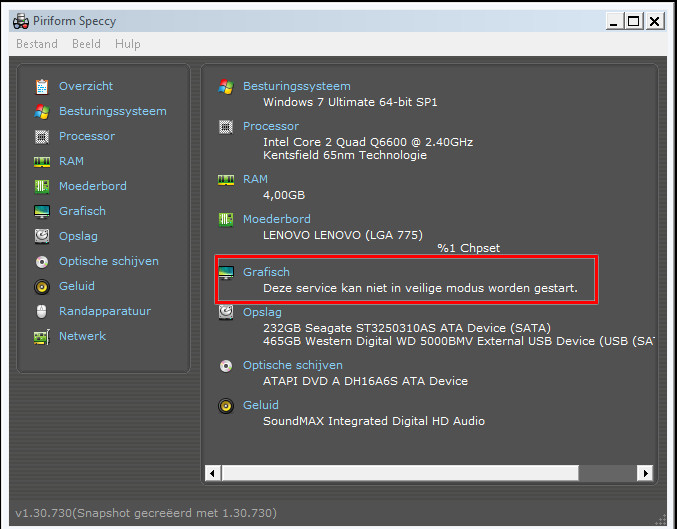Viewport: 677px width, 529px height.
Task: Open Opslag in the sidebar
Action: [x=78, y=236]
